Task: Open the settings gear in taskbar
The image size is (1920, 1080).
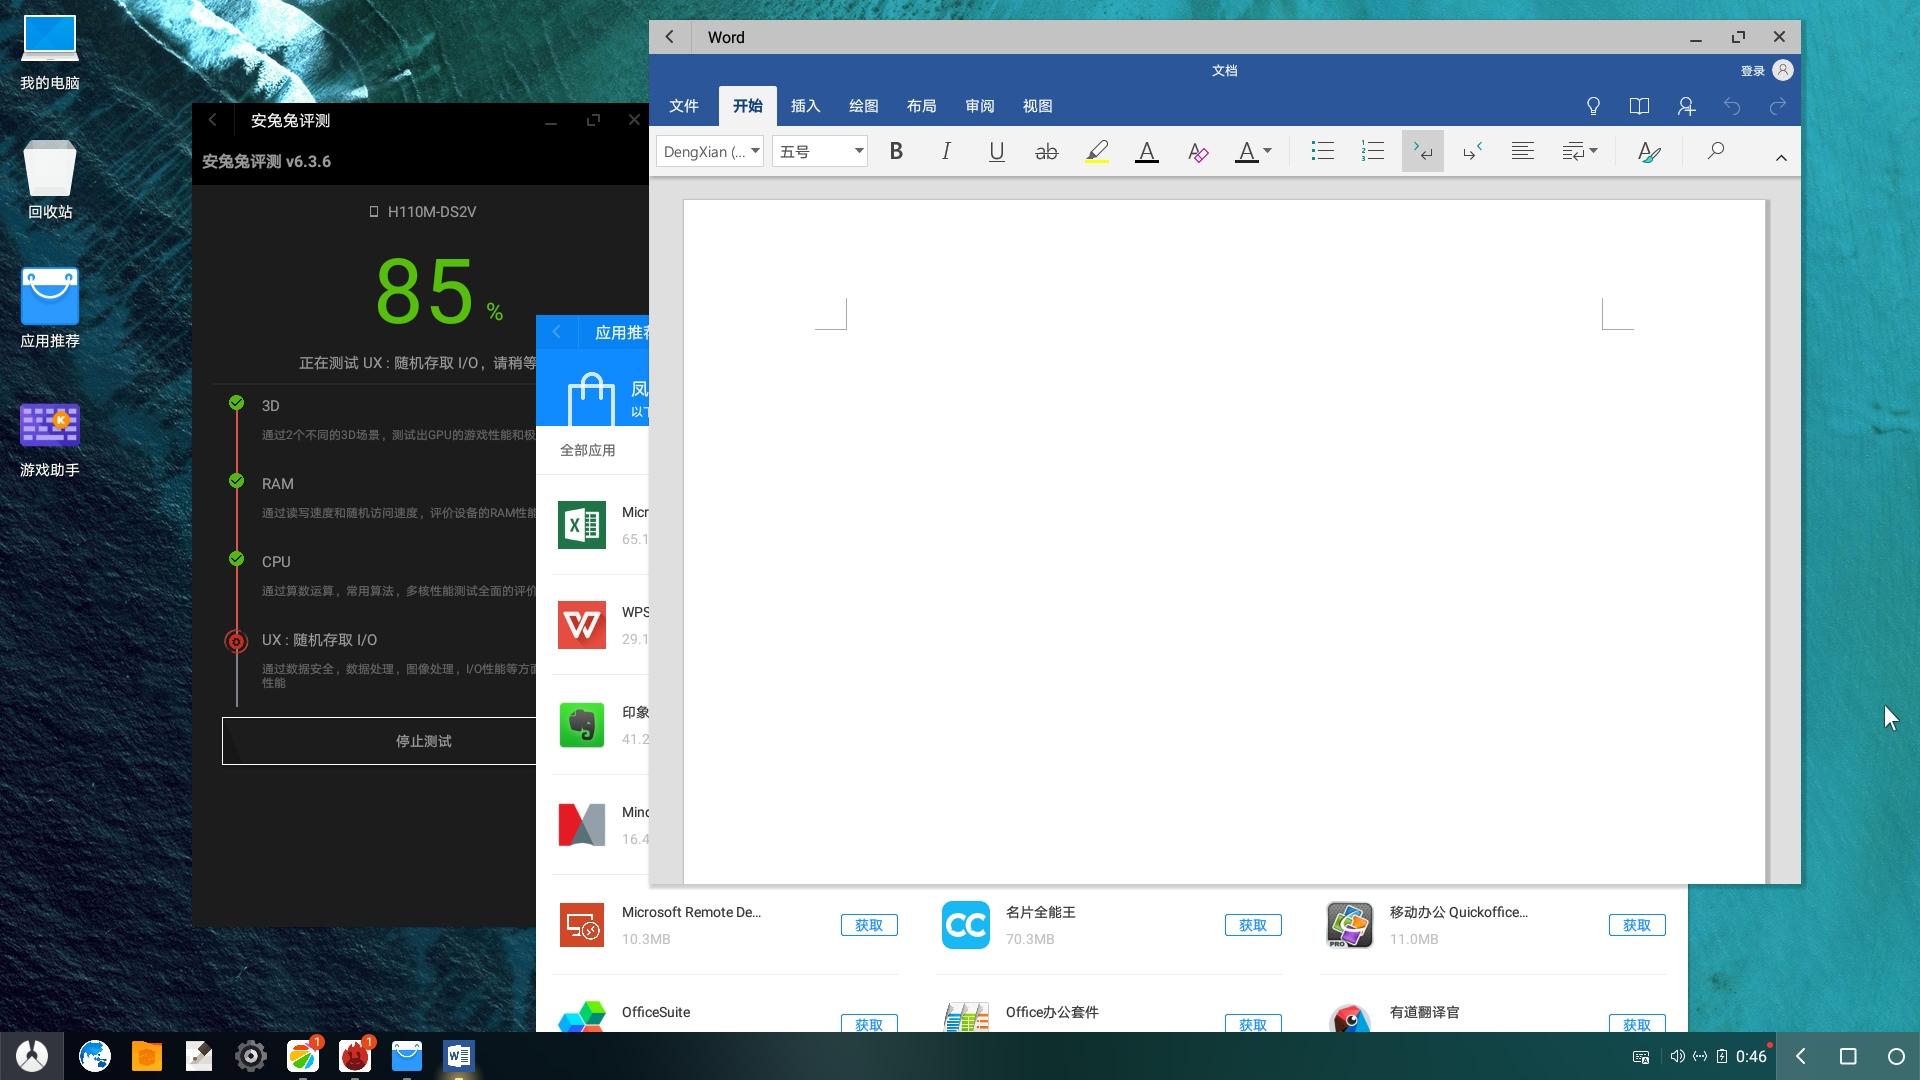Action: click(251, 1056)
